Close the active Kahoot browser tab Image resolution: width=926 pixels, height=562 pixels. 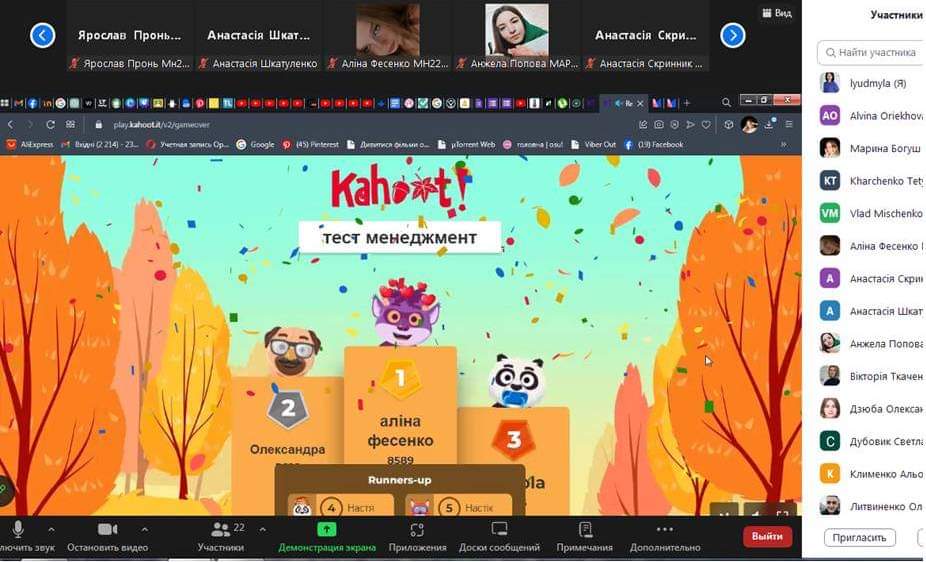coord(640,103)
